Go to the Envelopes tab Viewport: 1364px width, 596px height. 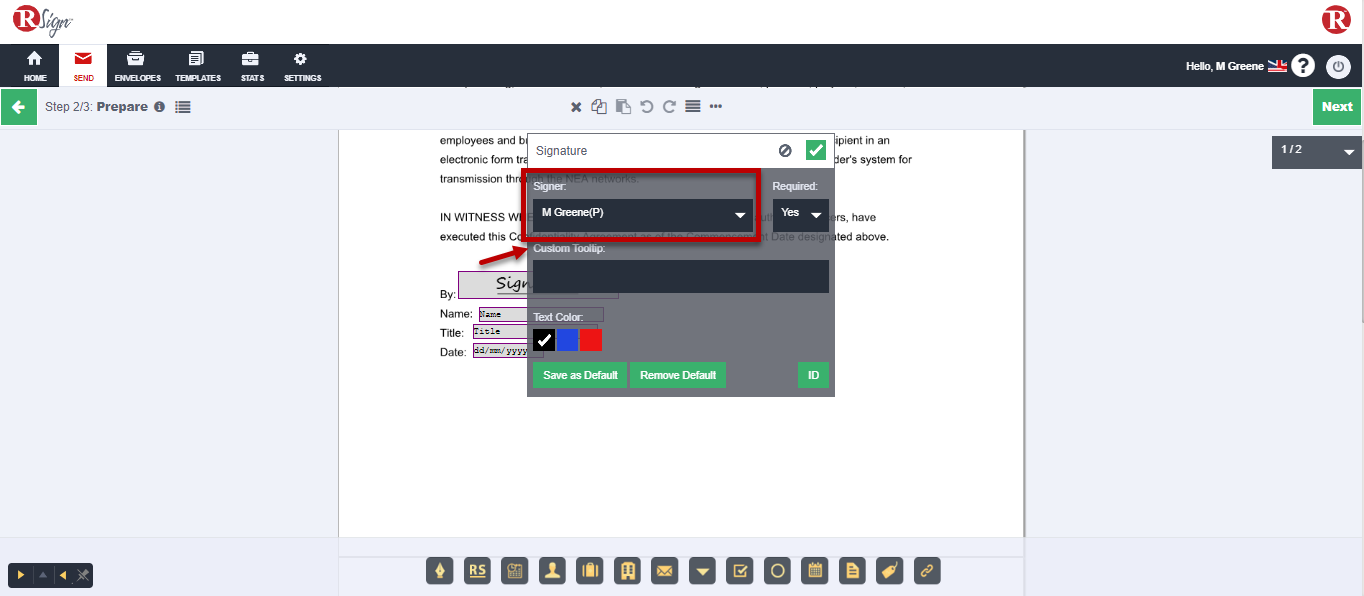(138, 66)
